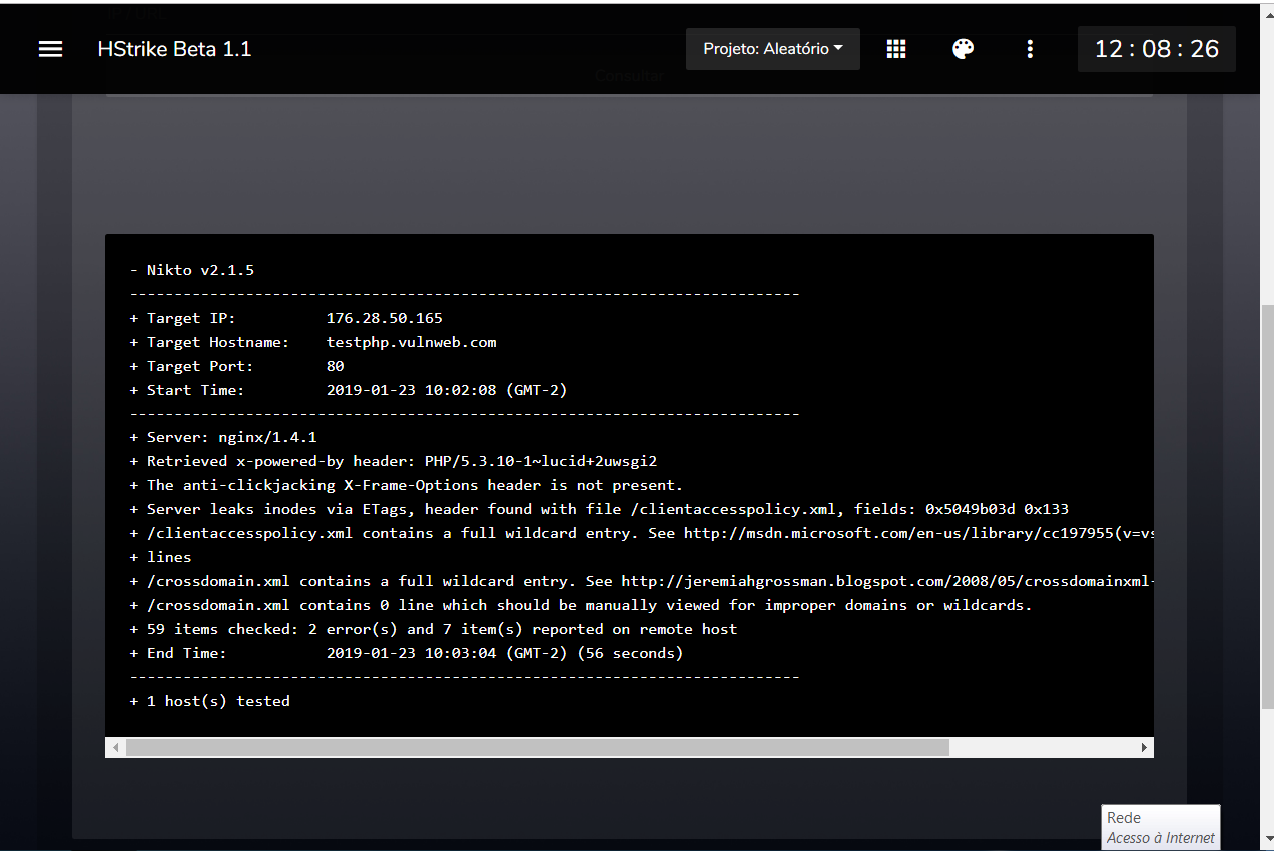Click the hostname testphp.vulnweb.com

412,342
